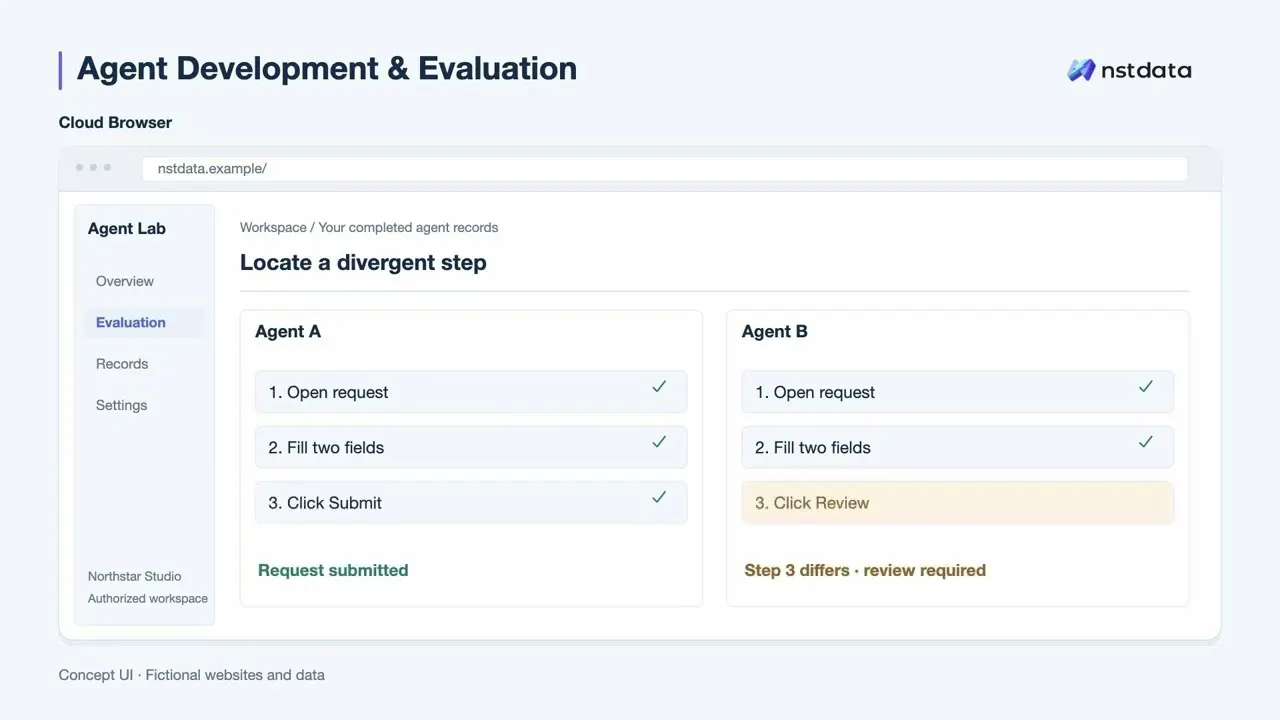Viewport: 1280px width, 720px height.
Task: Click the 'Agent Development & Evaluation' title
Action: coord(327,68)
